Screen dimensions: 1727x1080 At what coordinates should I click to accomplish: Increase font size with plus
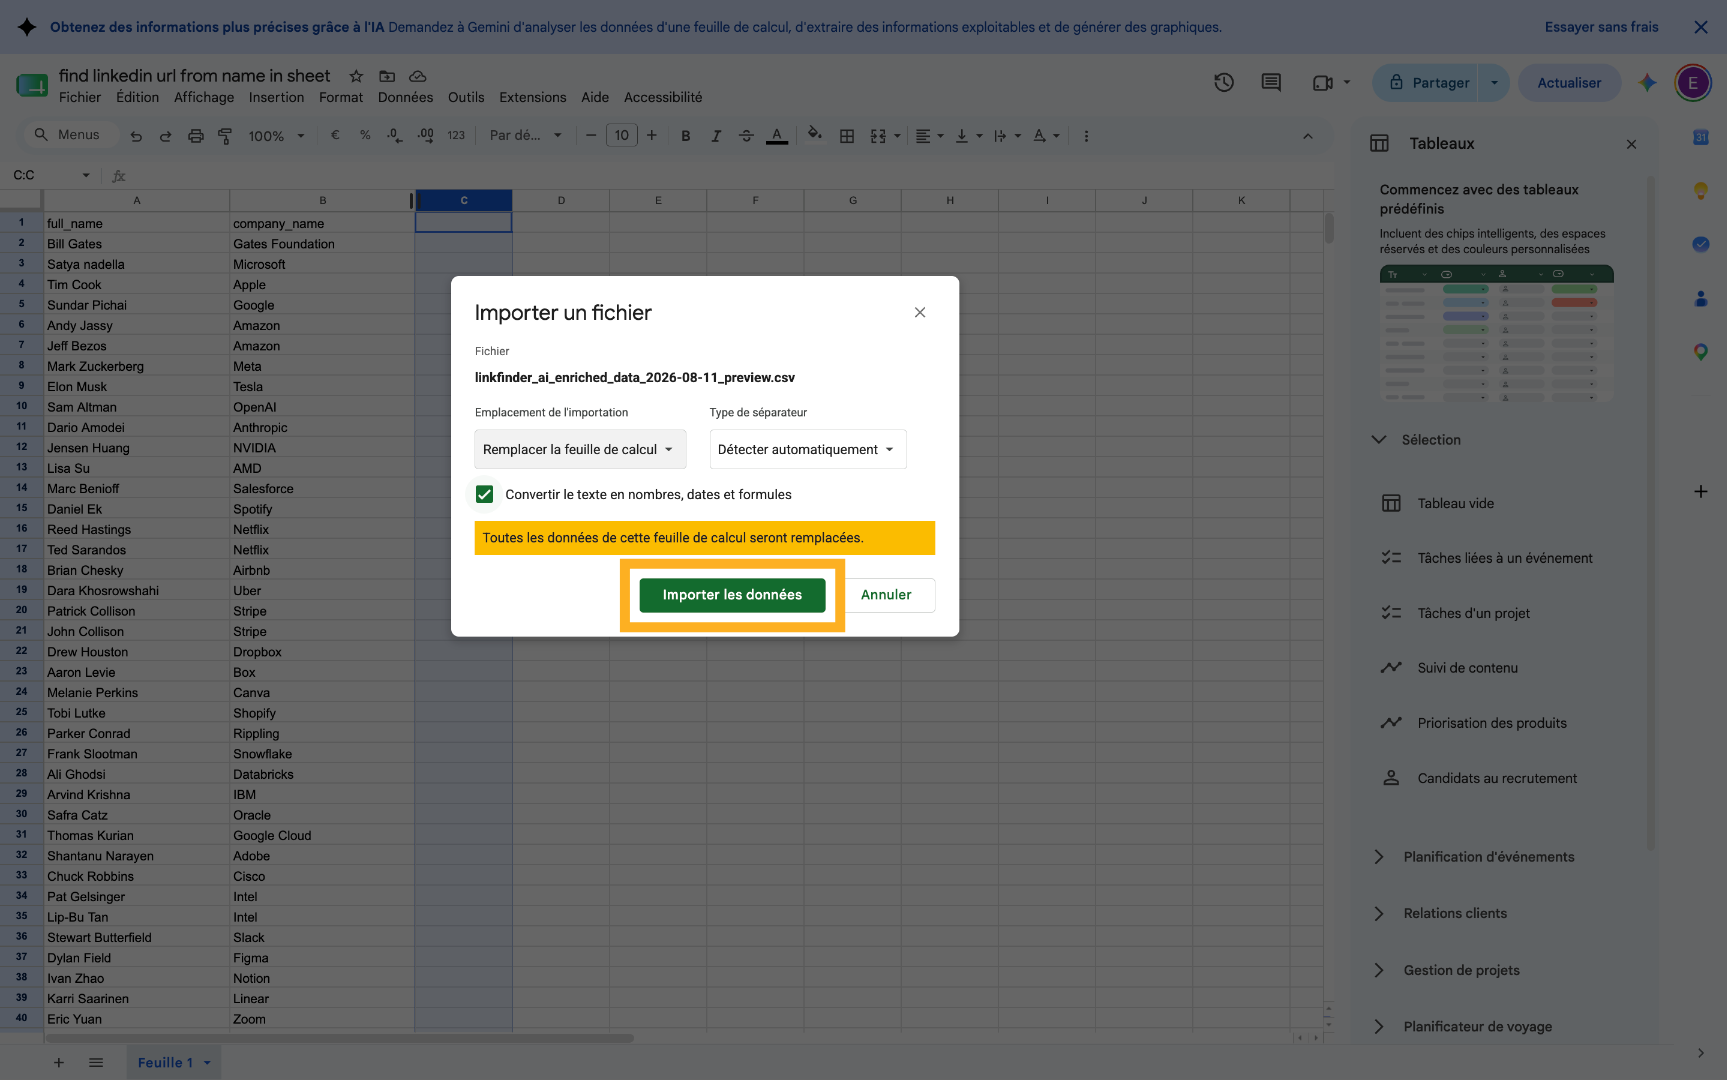(652, 136)
